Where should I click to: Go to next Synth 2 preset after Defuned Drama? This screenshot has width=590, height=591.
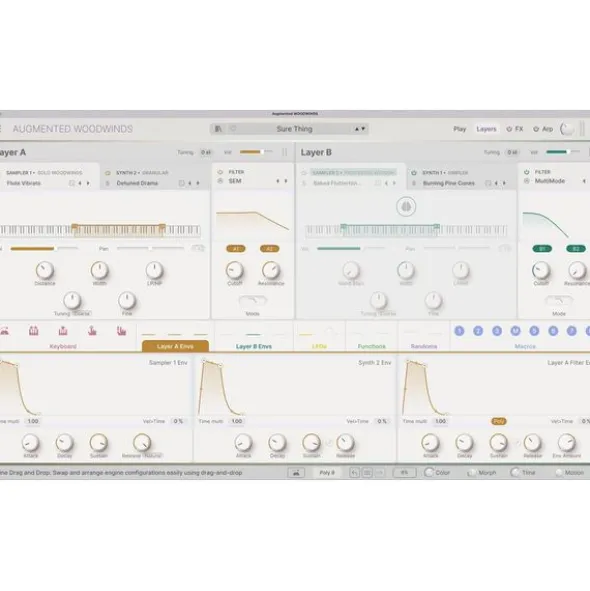coord(198,183)
